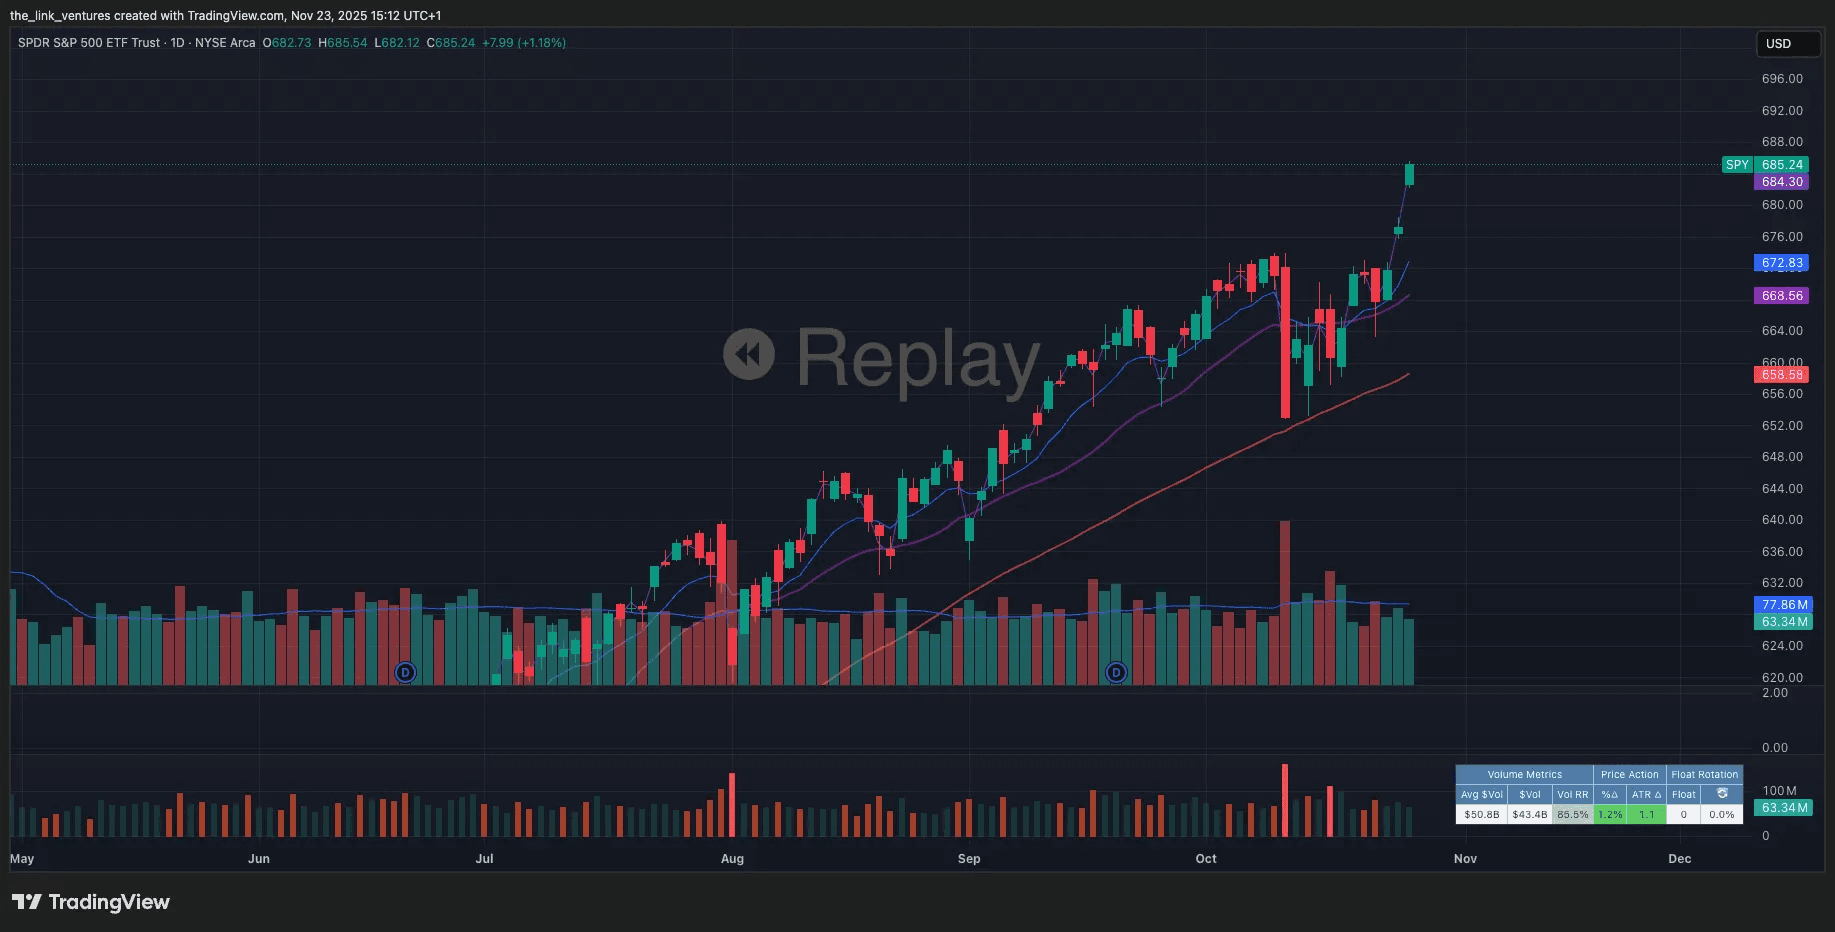Click the ATR Δ column header
The image size is (1835, 932).
click(1646, 795)
